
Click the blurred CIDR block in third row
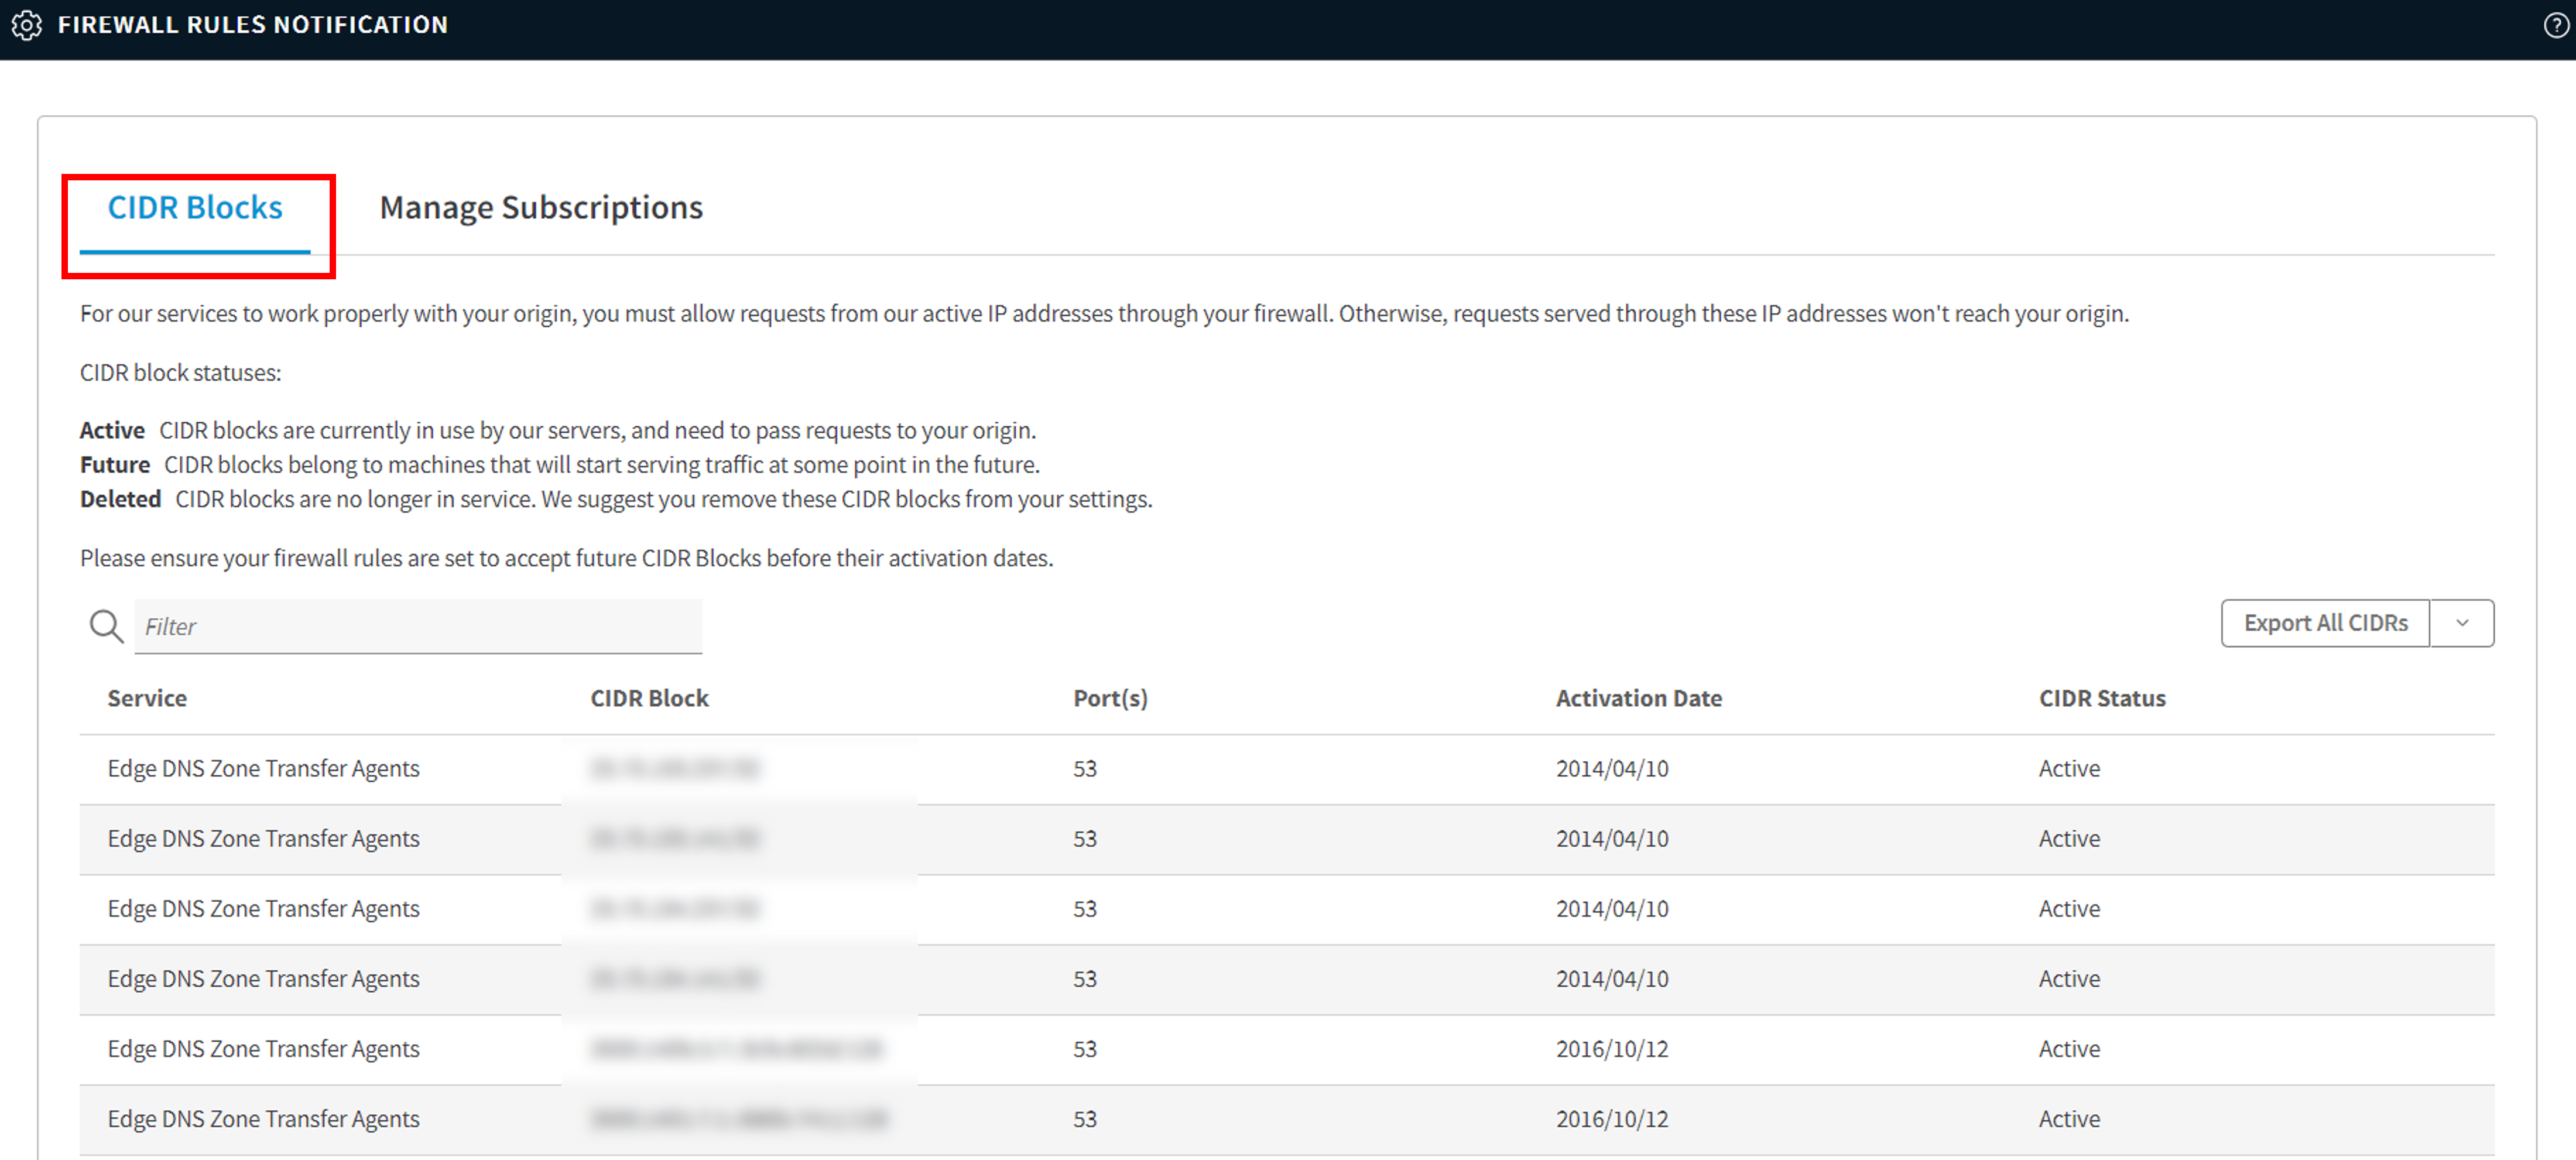[x=675, y=908]
